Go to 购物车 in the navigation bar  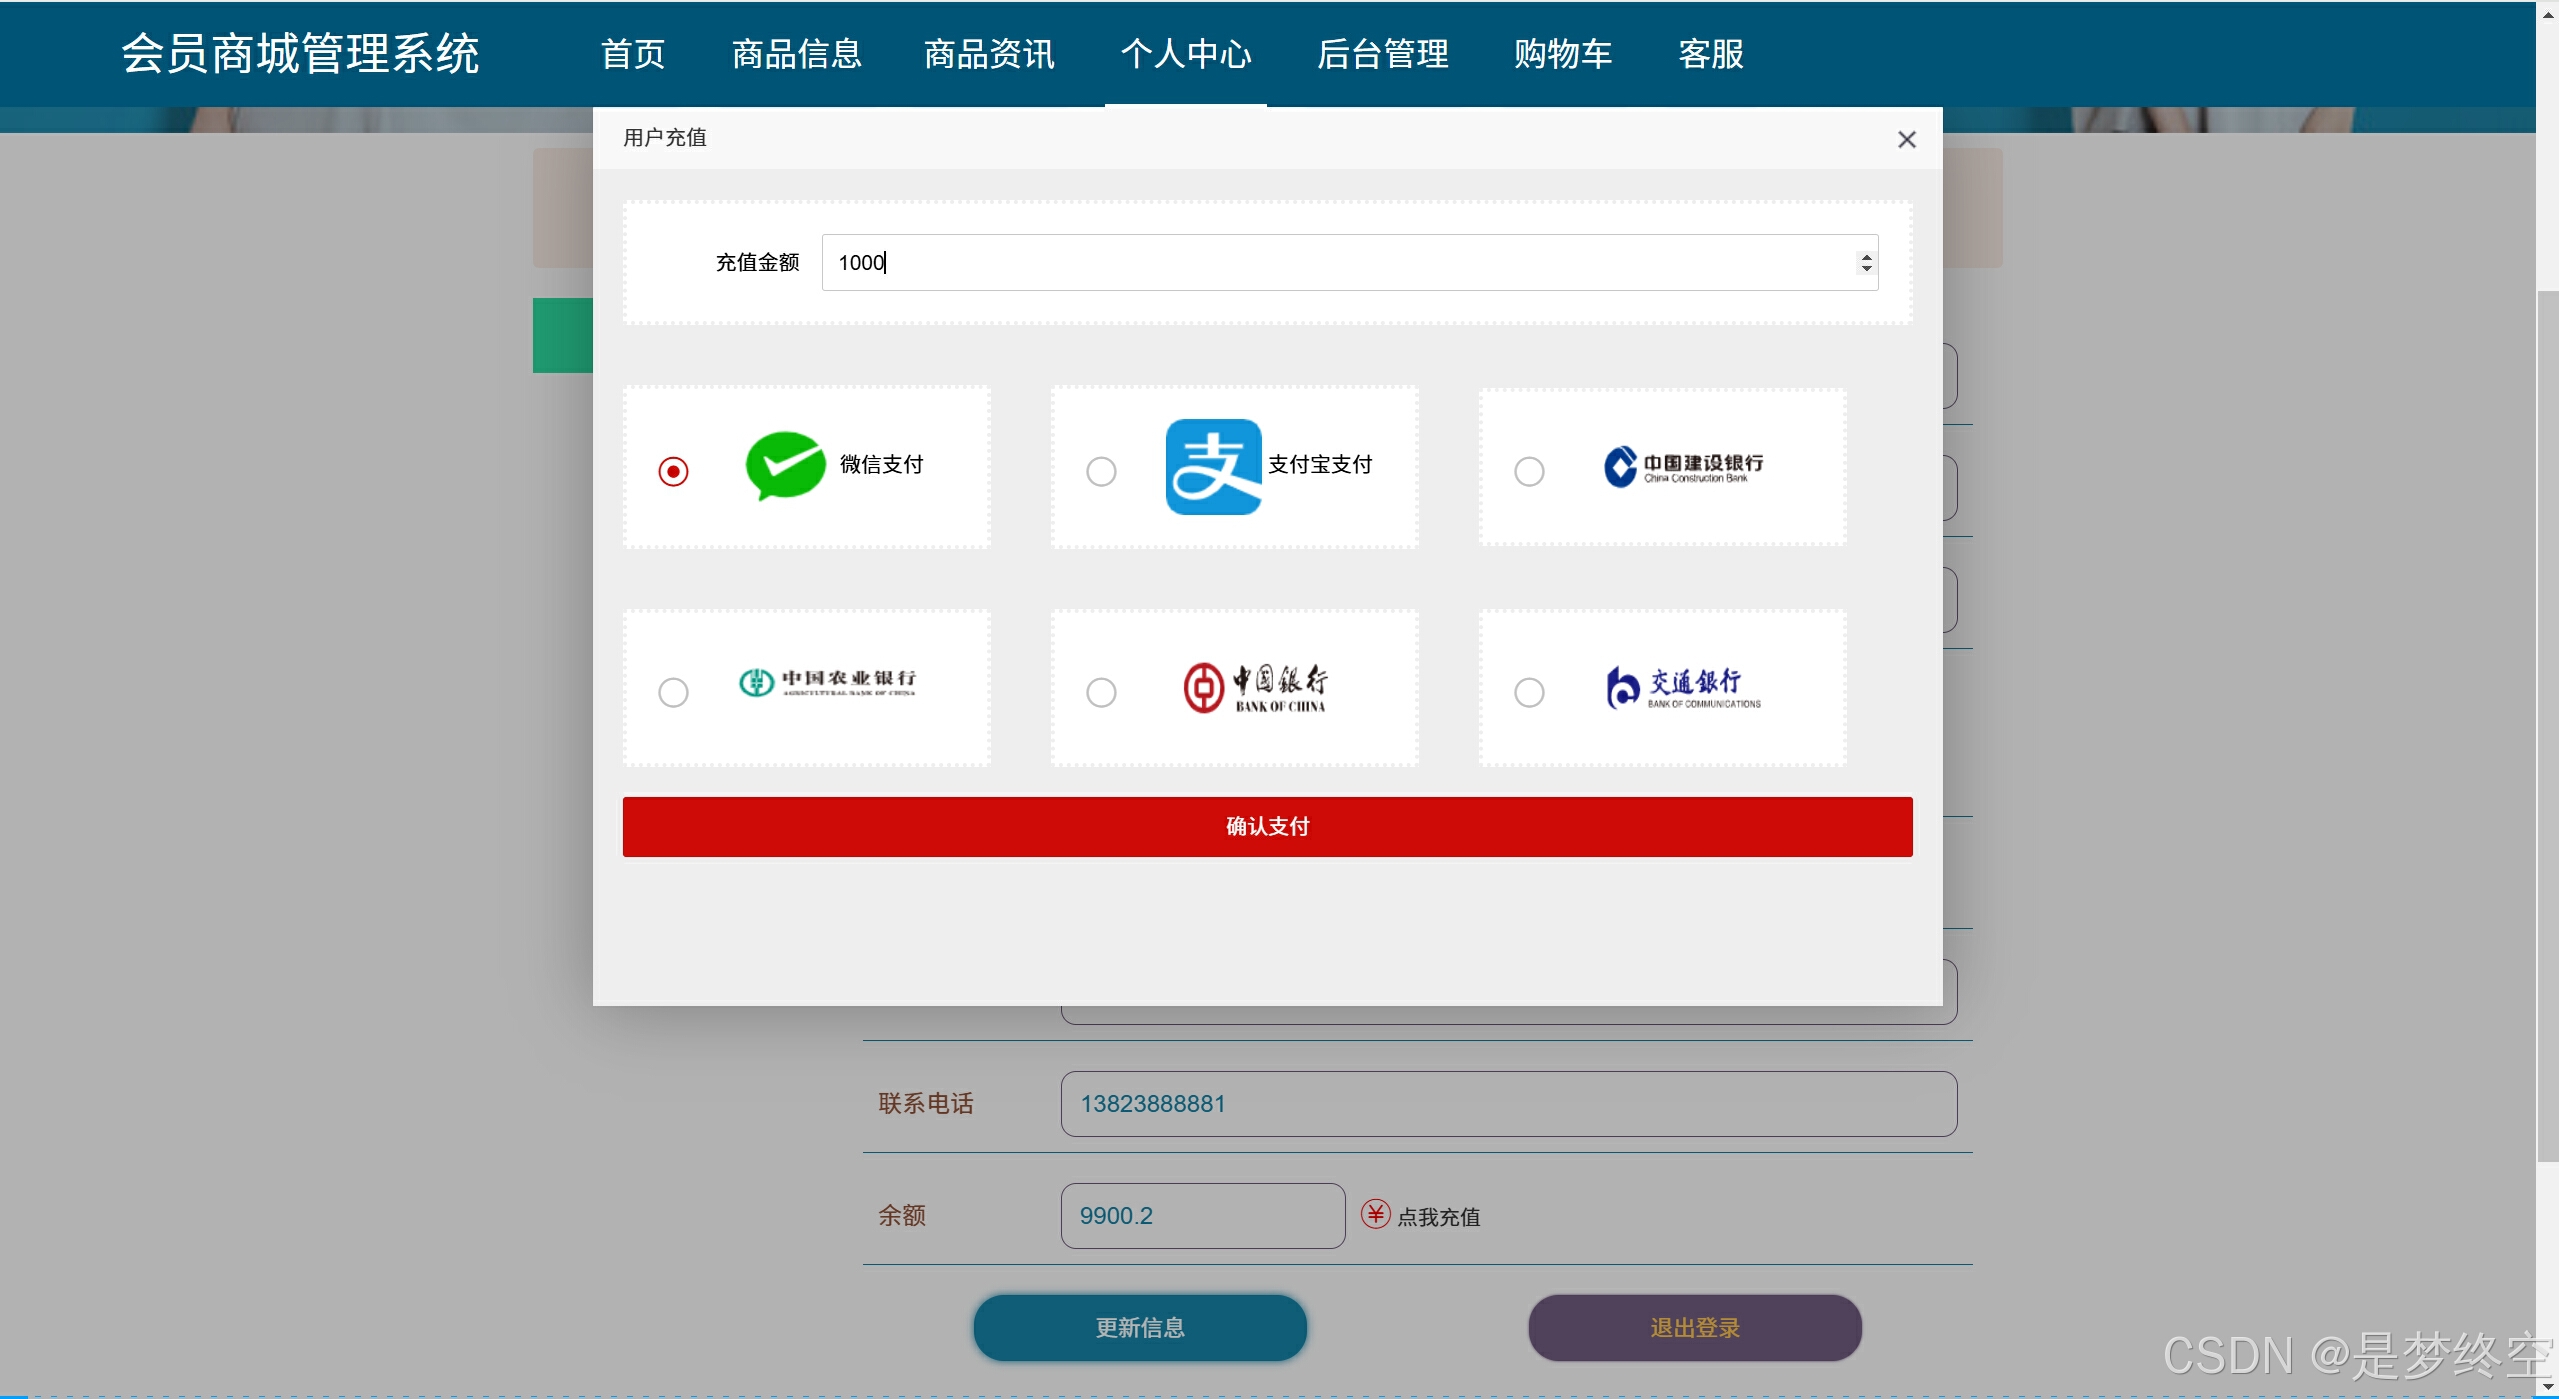pos(1562,54)
